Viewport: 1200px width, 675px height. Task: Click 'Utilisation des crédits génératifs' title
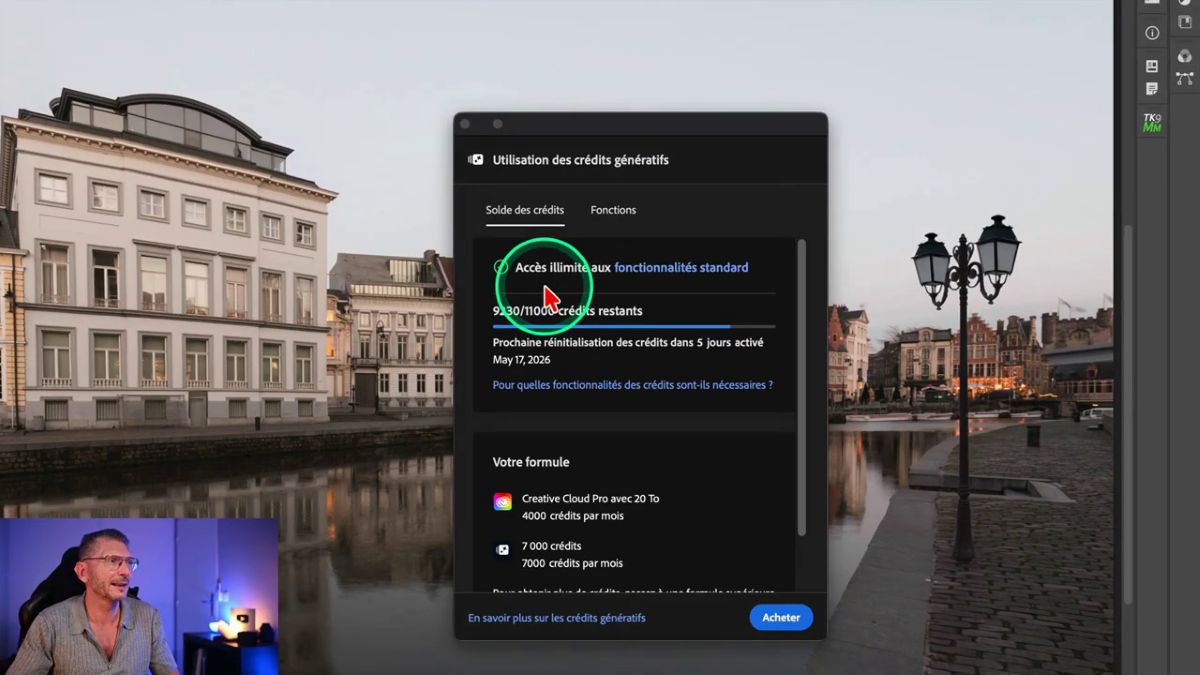pos(581,160)
